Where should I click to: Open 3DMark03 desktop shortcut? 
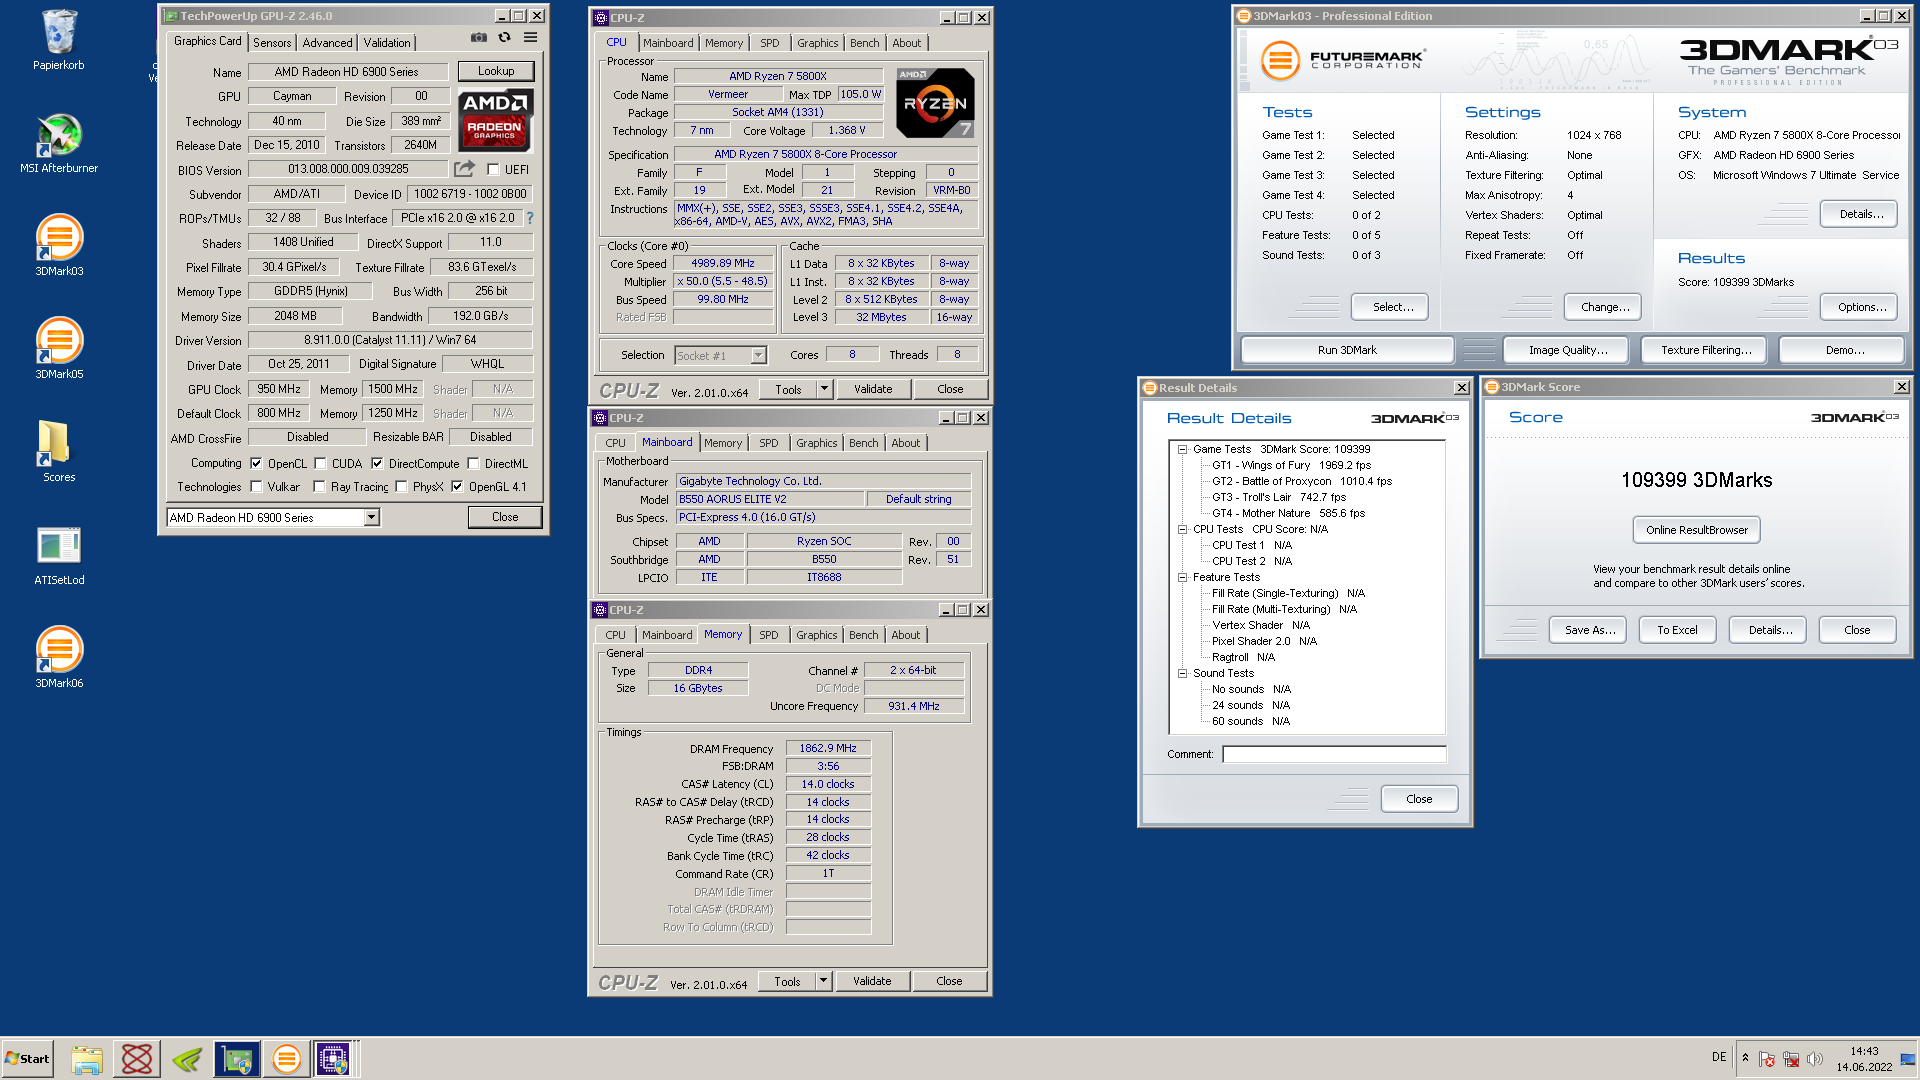(59, 245)
